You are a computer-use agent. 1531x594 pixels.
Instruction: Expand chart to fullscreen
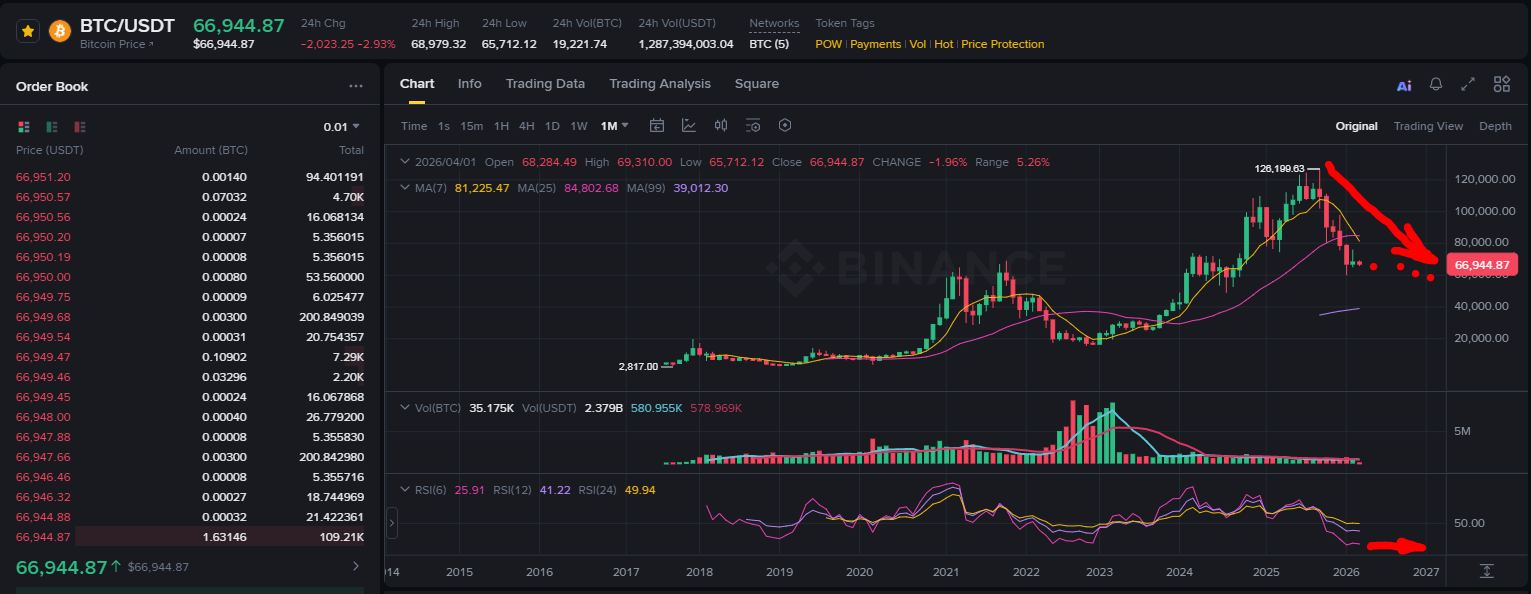point(1468,85)
